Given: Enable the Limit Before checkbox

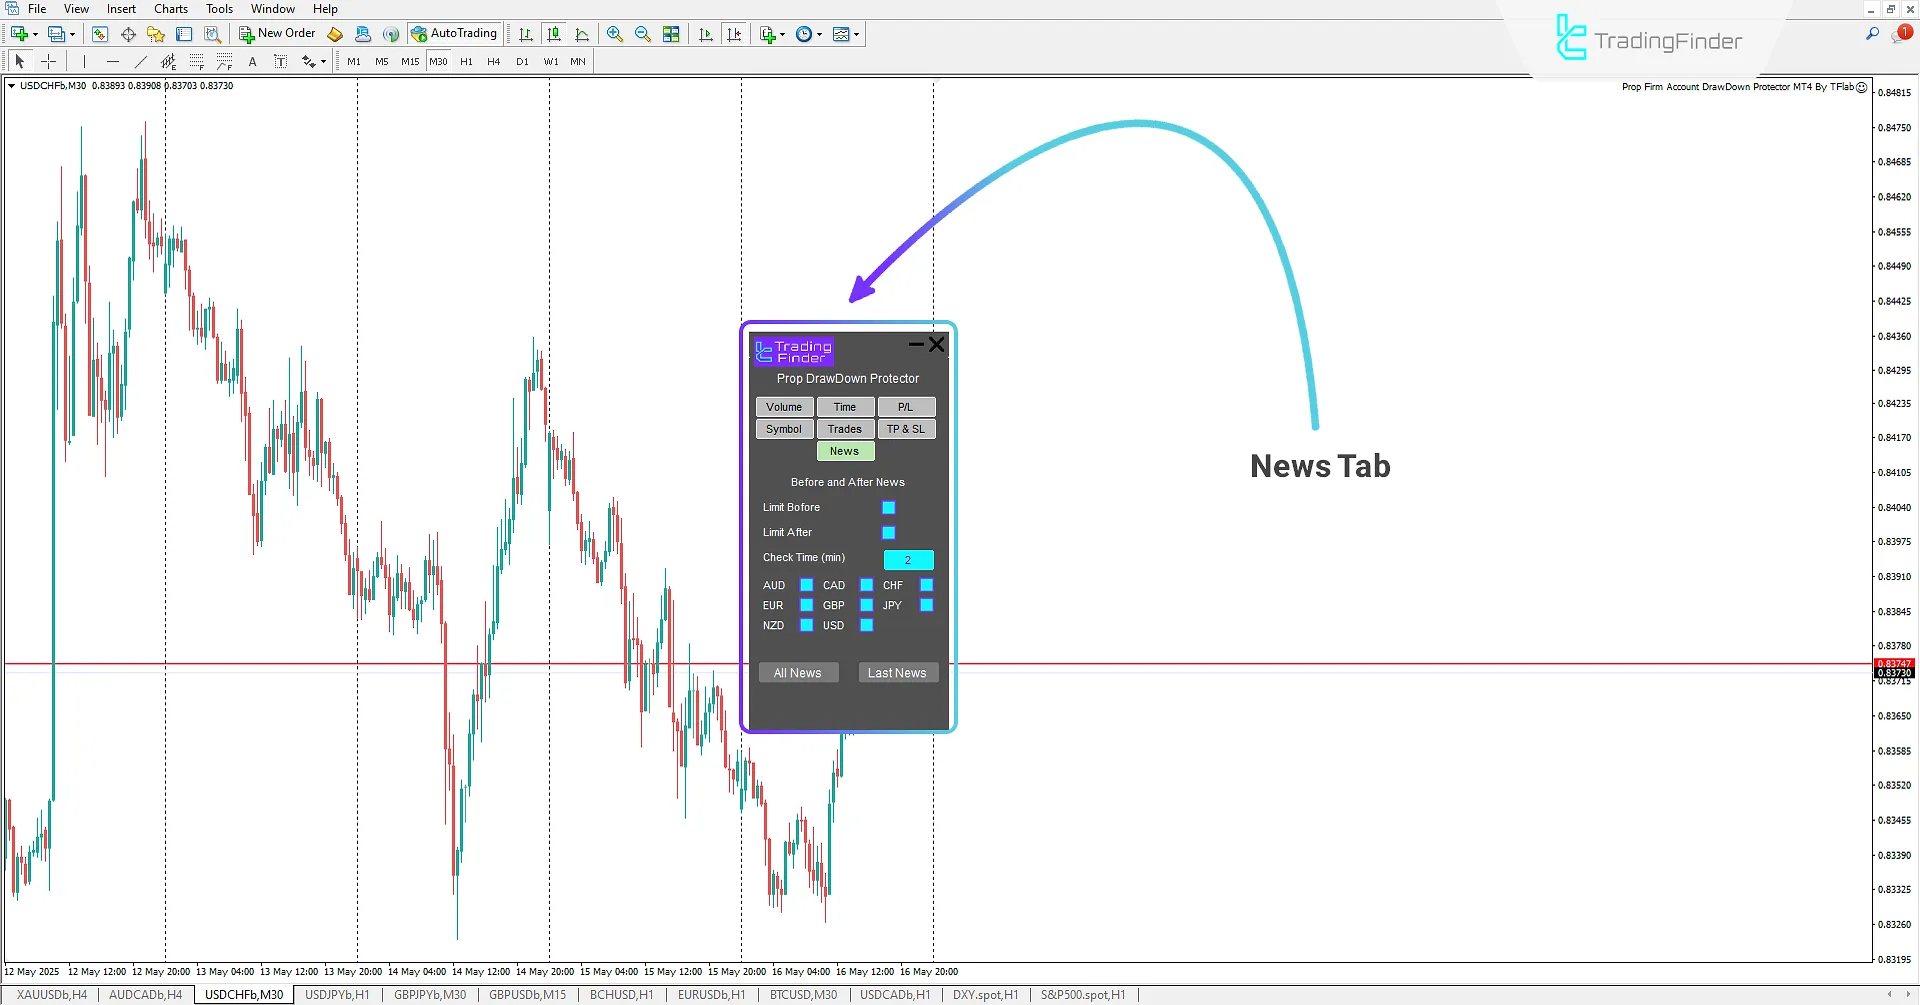Looking at the screenshot, I should pyautogui.click(x=887, y=507).
